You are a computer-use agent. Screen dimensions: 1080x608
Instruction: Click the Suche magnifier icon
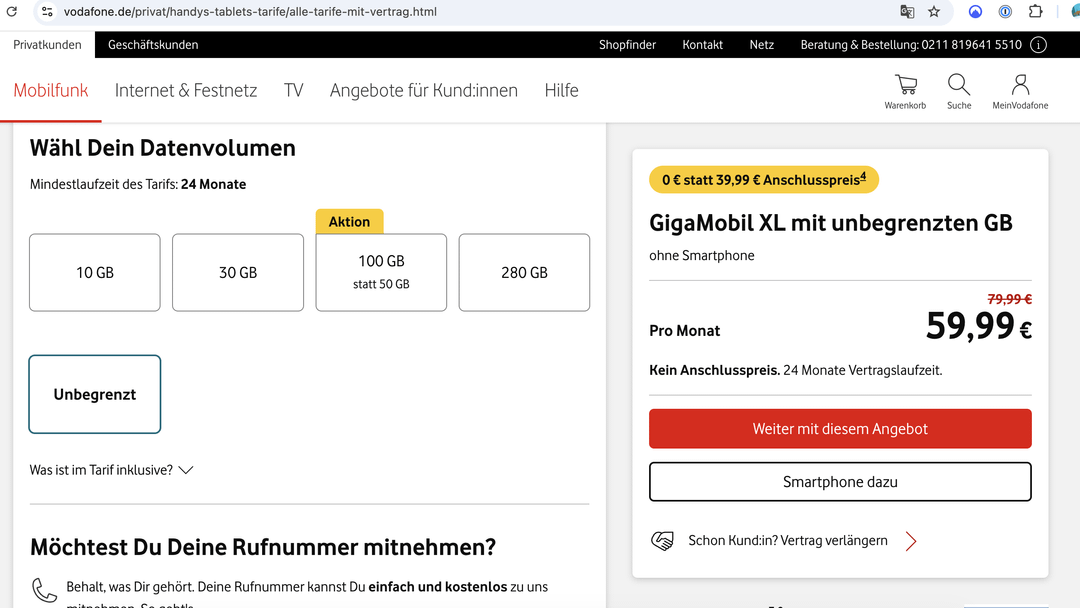959,90
